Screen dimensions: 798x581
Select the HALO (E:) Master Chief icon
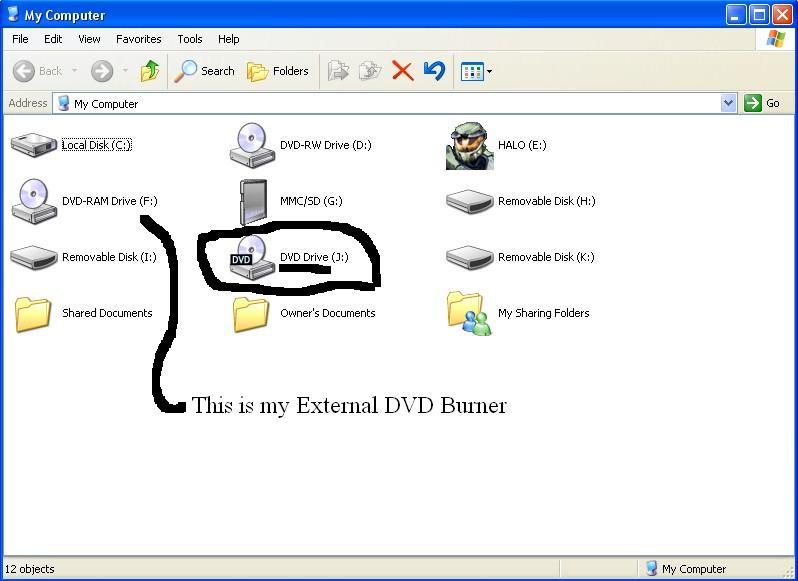(470, 146)
